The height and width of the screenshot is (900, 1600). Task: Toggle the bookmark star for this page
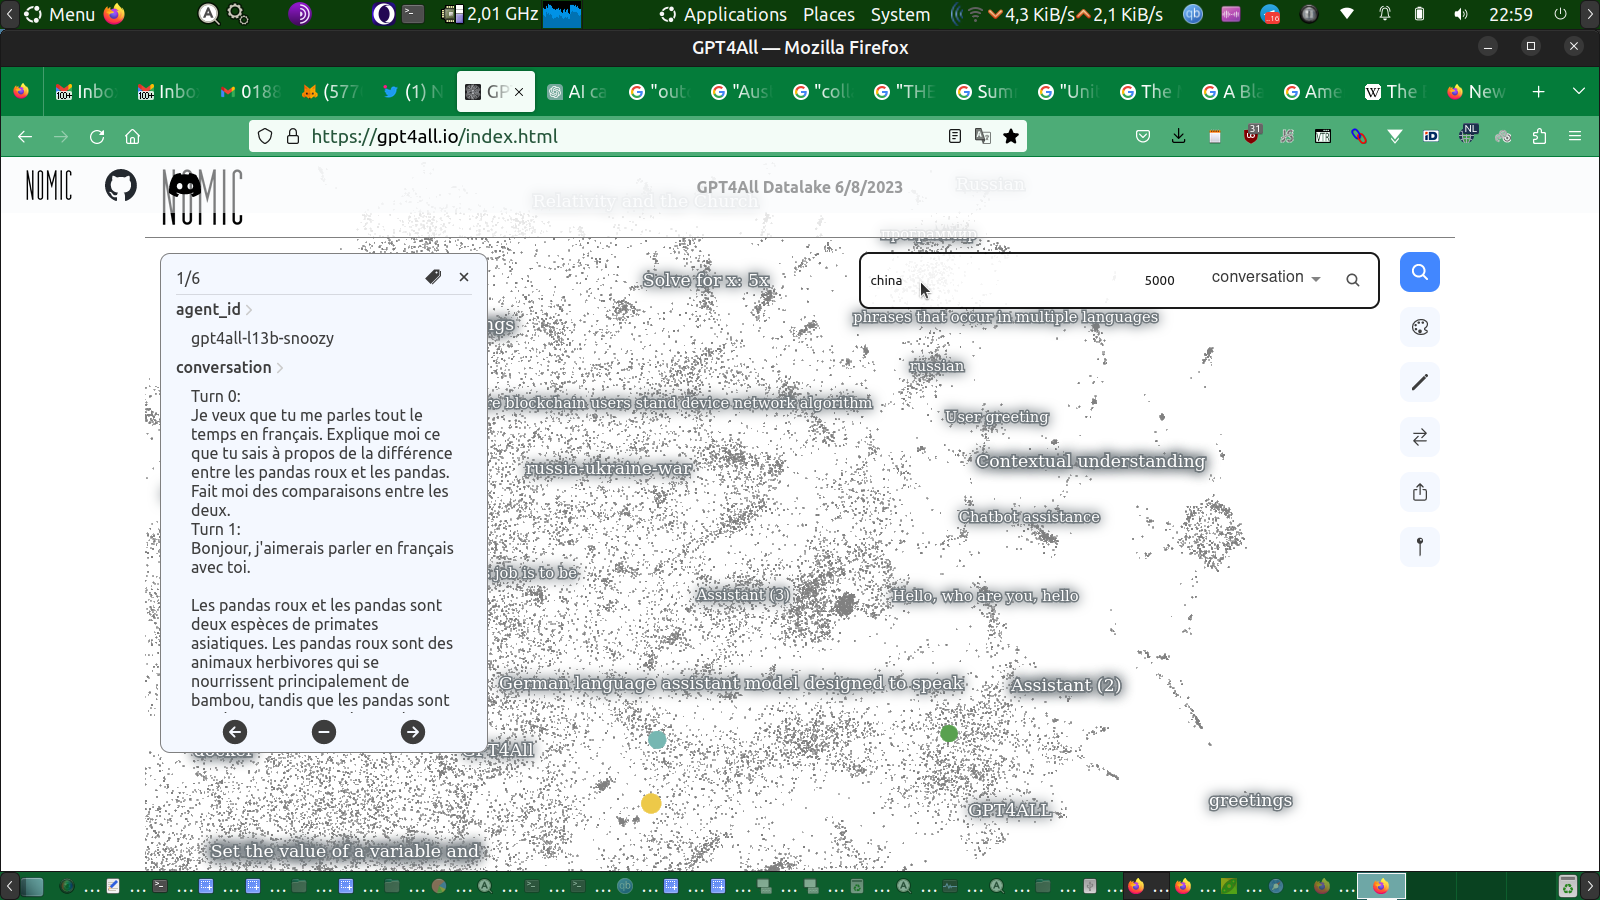pyautogui.click(x=1011, y=136)
